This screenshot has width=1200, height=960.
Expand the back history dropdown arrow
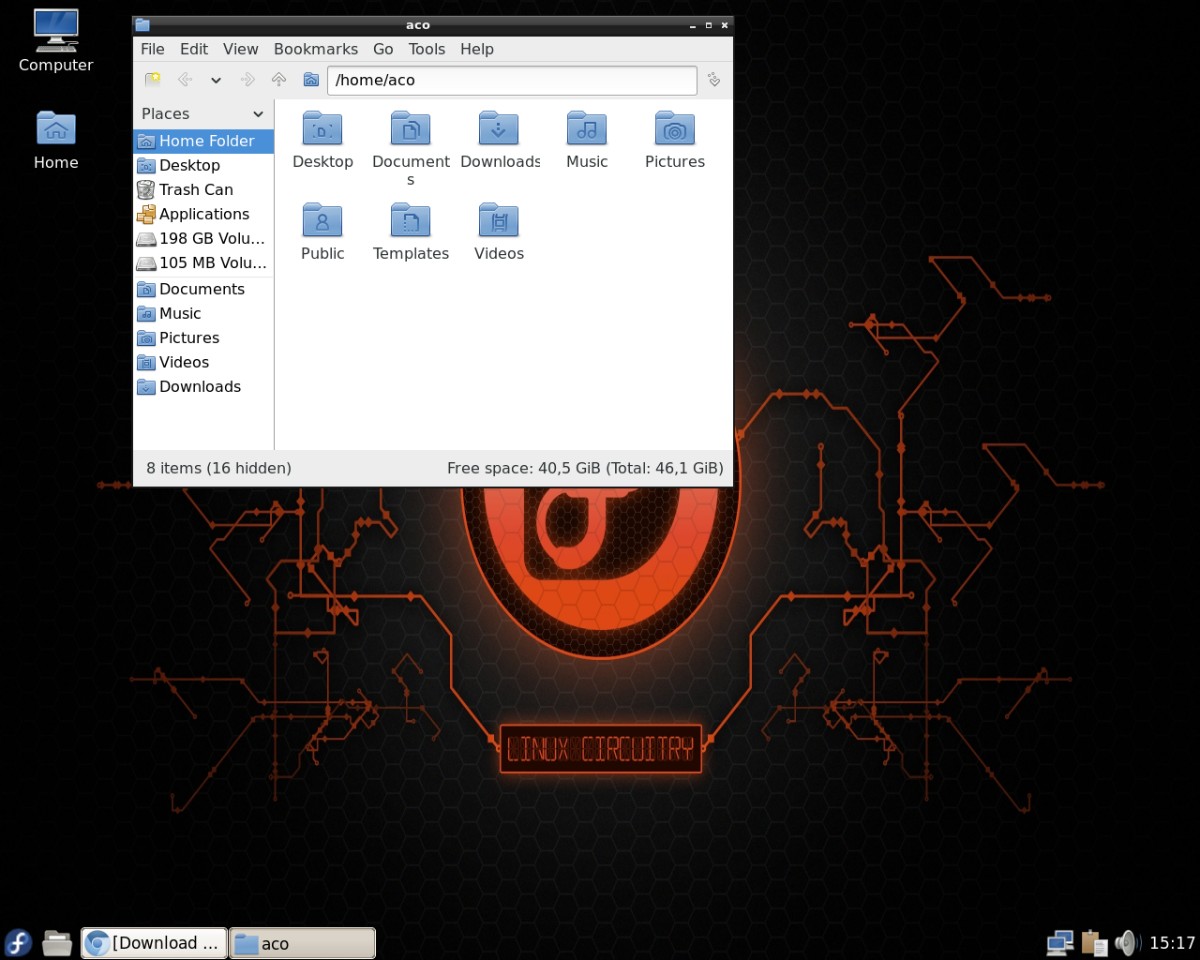pos(215,80)
